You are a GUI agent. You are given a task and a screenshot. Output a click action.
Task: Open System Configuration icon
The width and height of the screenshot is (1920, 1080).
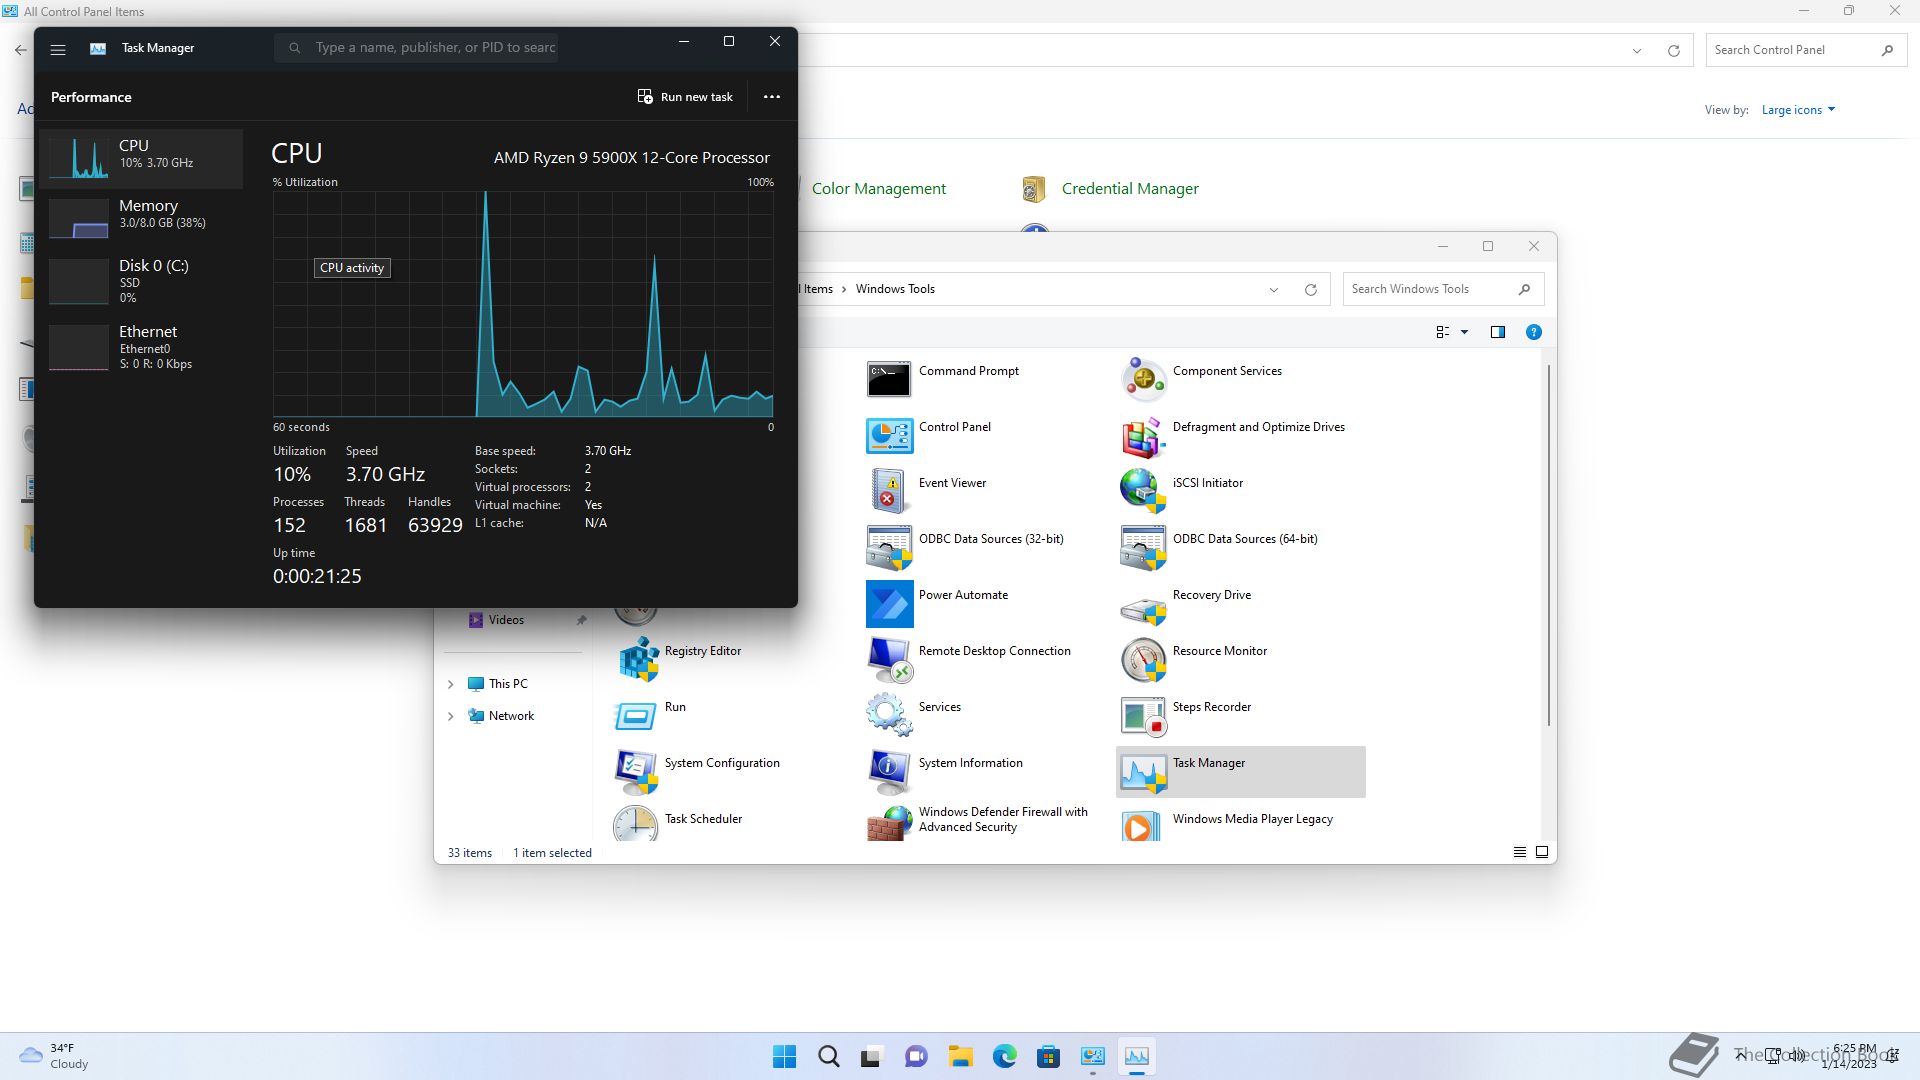coord(635,772)
